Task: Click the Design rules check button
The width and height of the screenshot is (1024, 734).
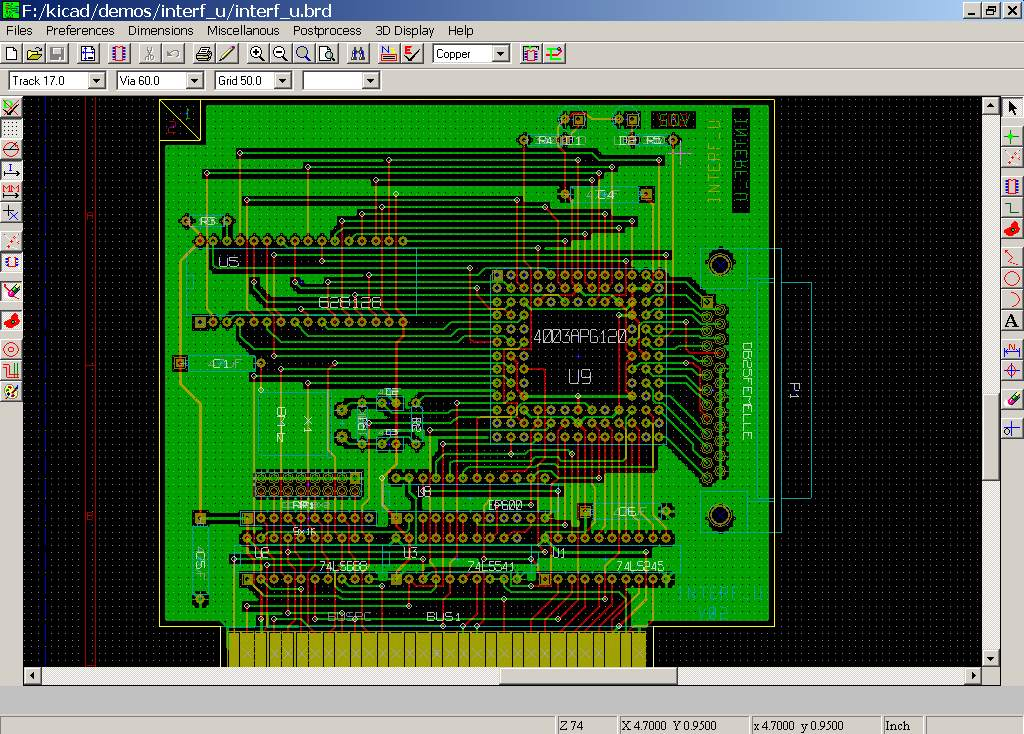Action: coord(413,54)
